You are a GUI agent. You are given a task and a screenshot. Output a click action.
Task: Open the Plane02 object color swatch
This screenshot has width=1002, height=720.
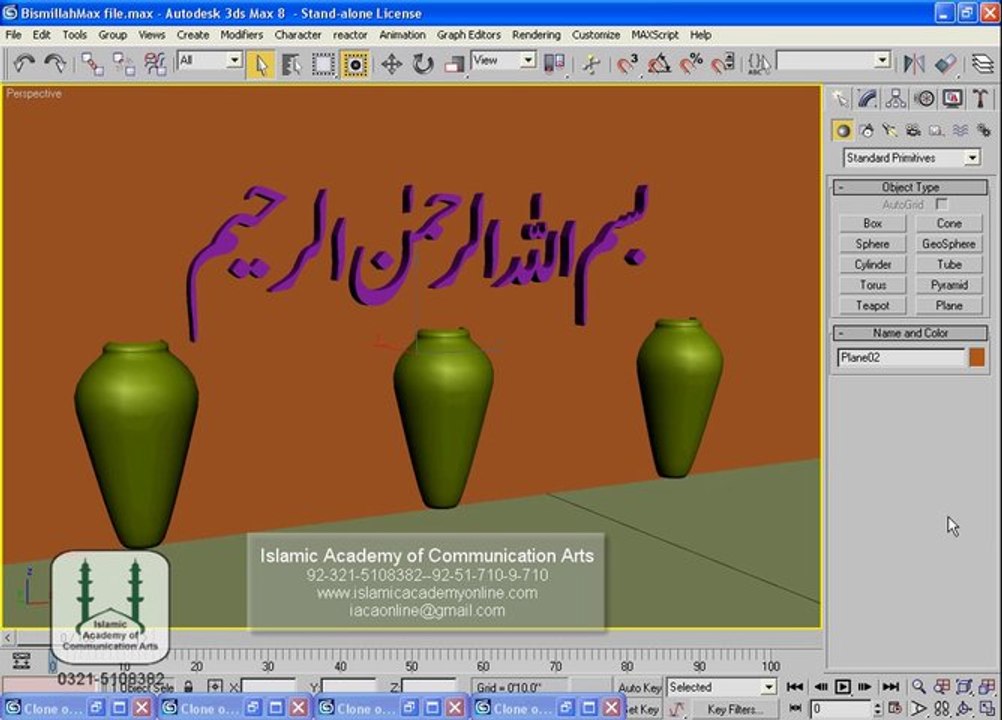[977, 358]
